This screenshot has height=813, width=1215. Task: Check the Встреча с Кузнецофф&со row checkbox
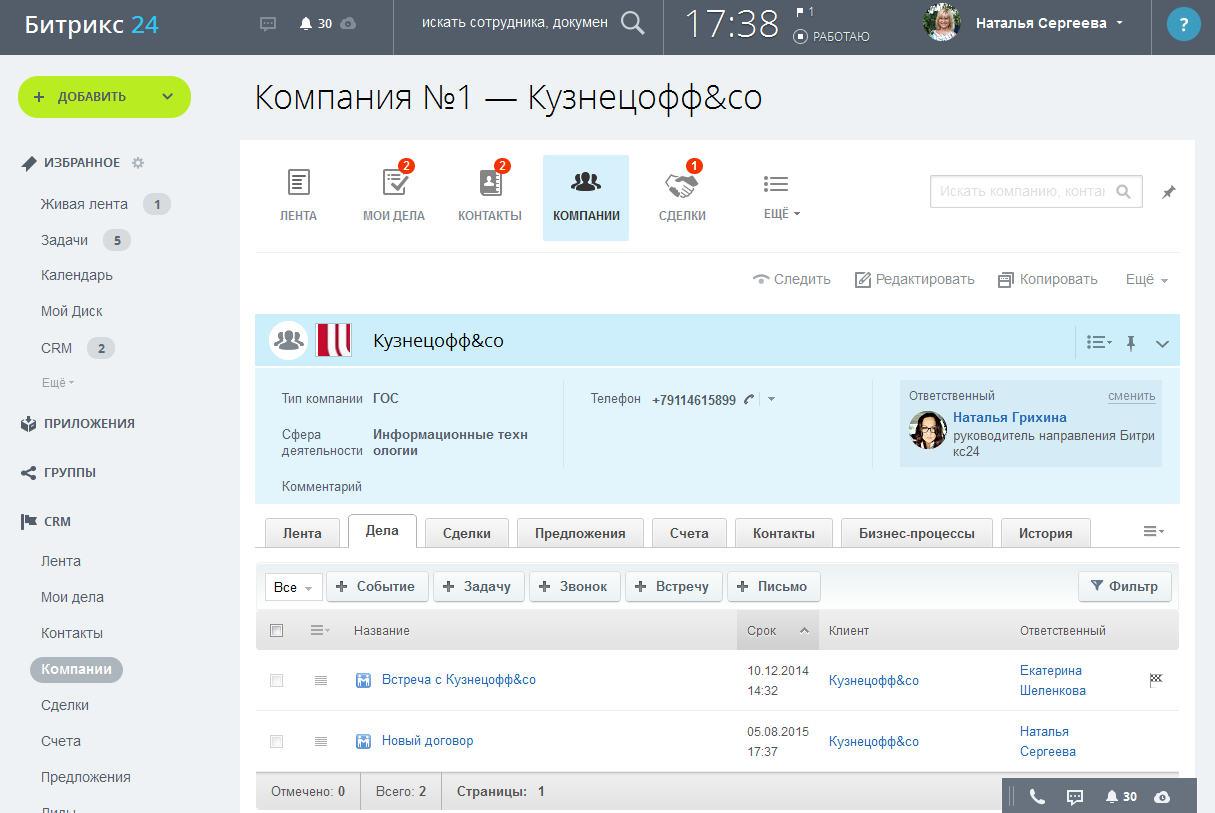pyautogui.click(x=277, y=680)
